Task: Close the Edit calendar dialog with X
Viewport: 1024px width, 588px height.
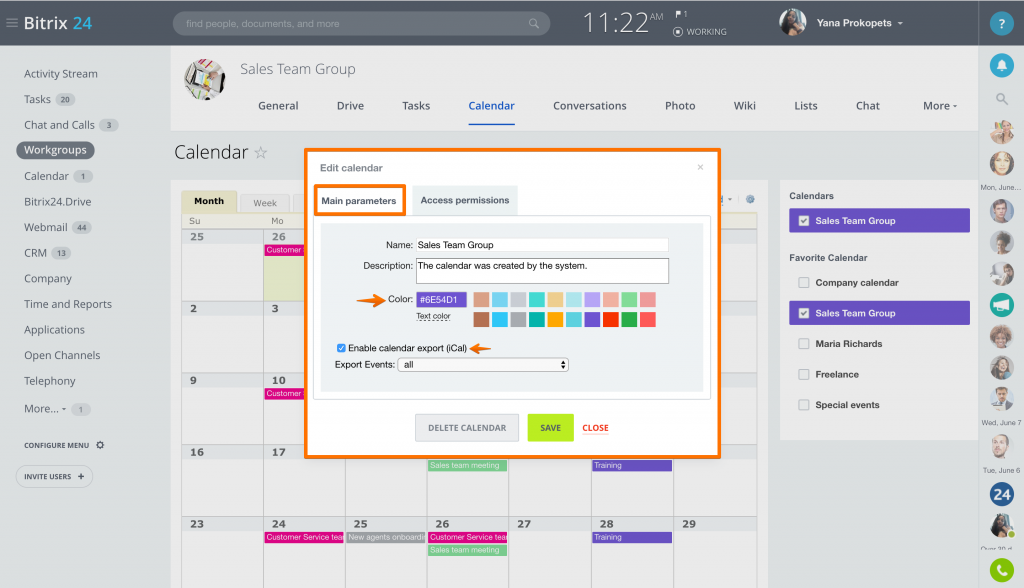Action: (700, 167)
